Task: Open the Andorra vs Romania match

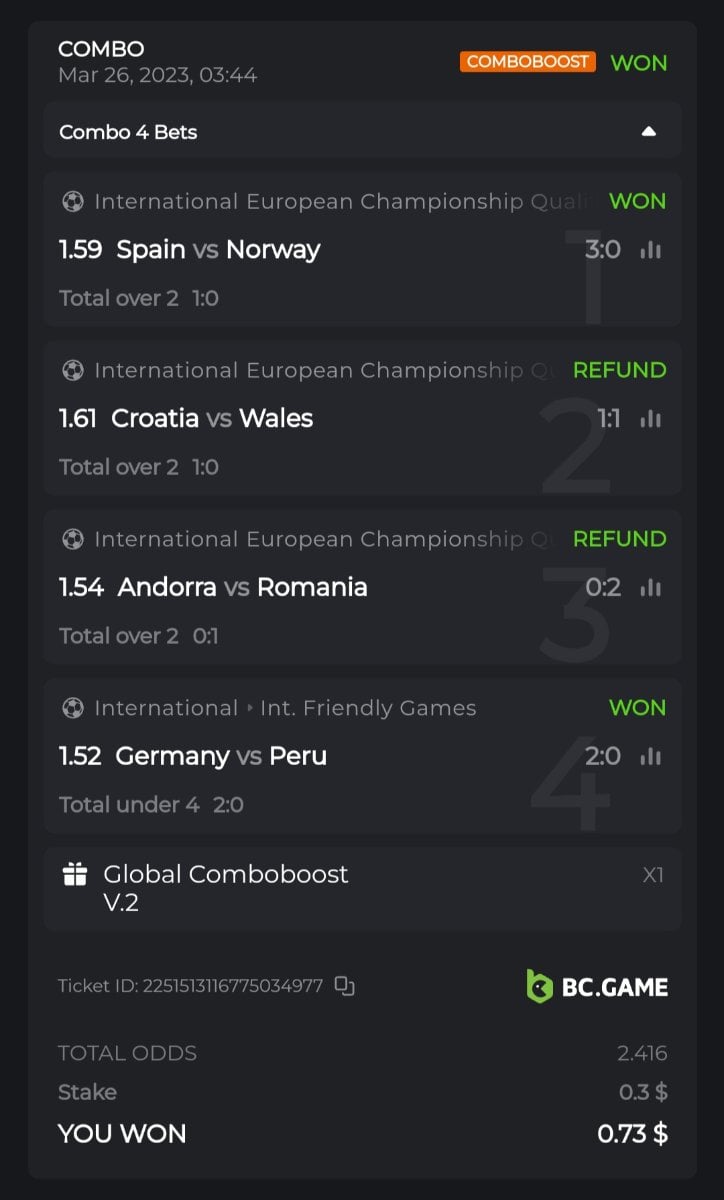Action: tap(242, 587)
